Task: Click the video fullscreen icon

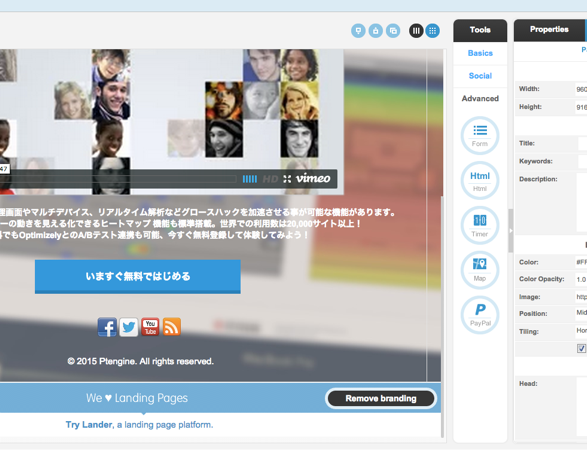Action: pos(287,179)
